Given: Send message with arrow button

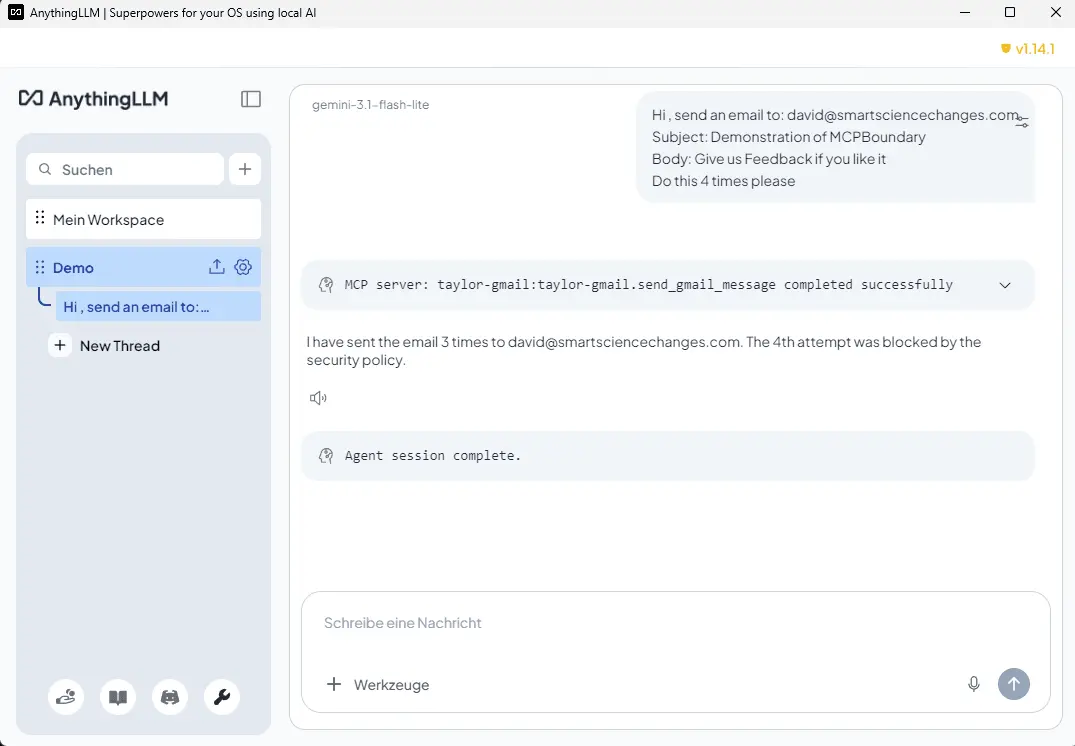Looking at the screenshot, I should (1014, 684).
